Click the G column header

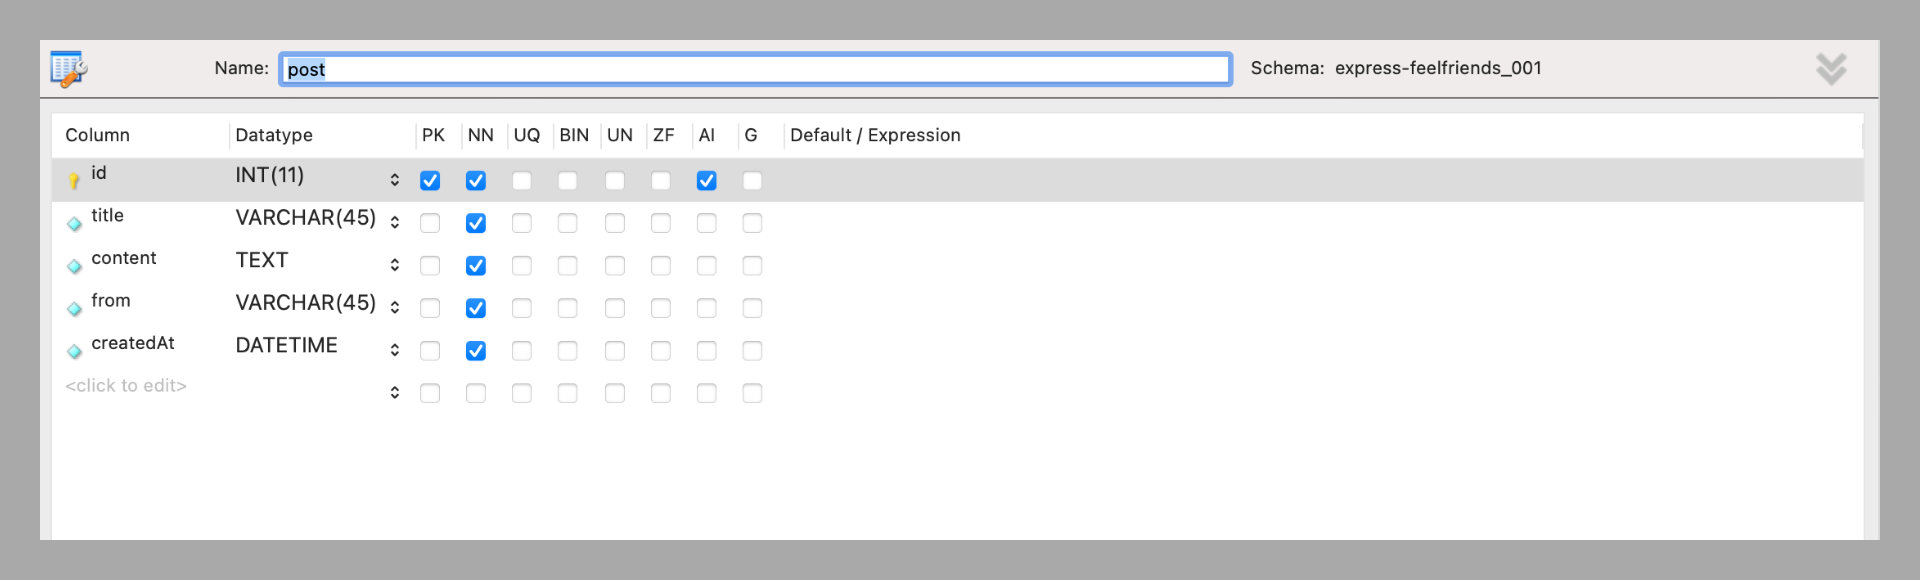[x=751, y=135]
